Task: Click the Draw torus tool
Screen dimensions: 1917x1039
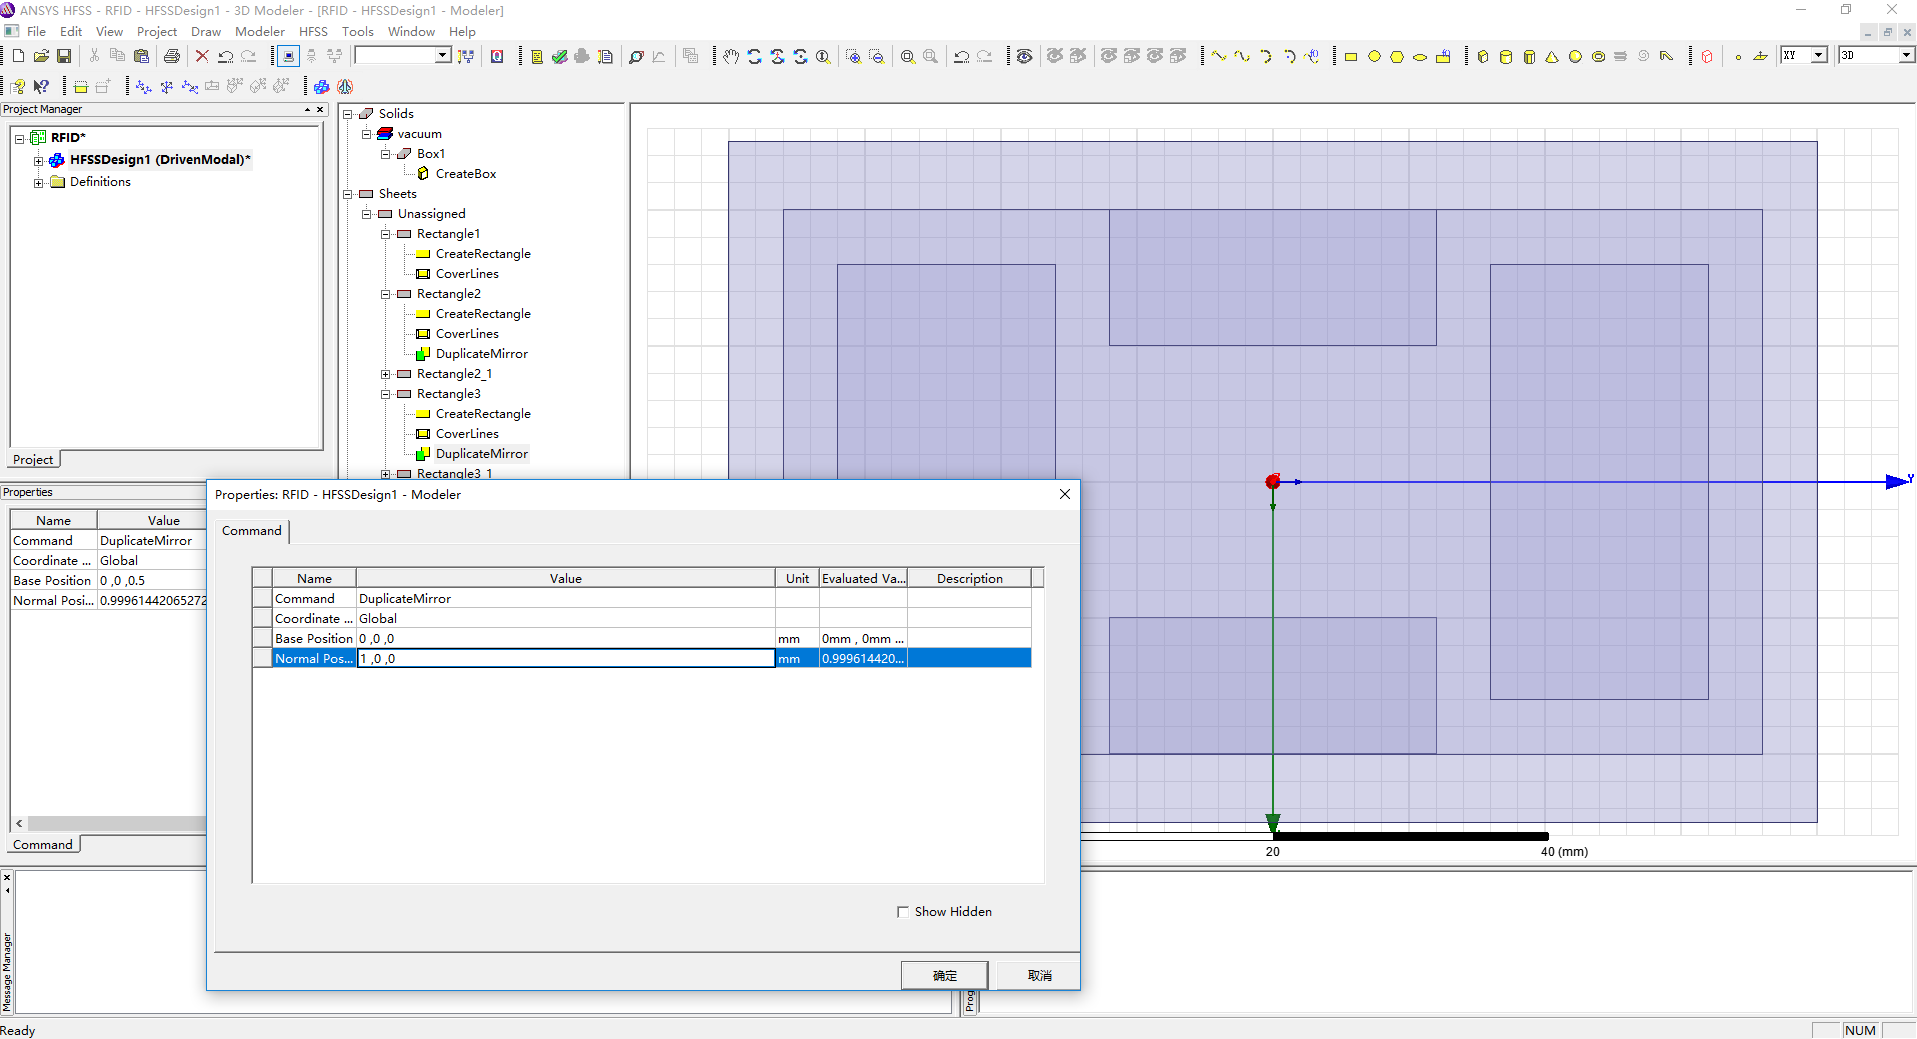Action: tap(1598, 57)
